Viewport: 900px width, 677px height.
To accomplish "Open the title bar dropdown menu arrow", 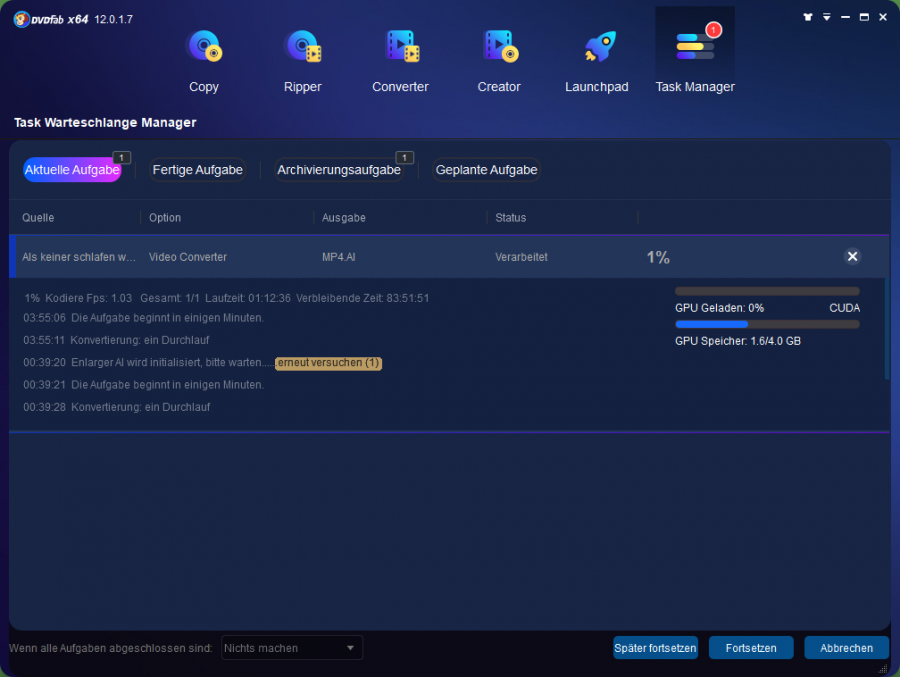I will [827, 17].
